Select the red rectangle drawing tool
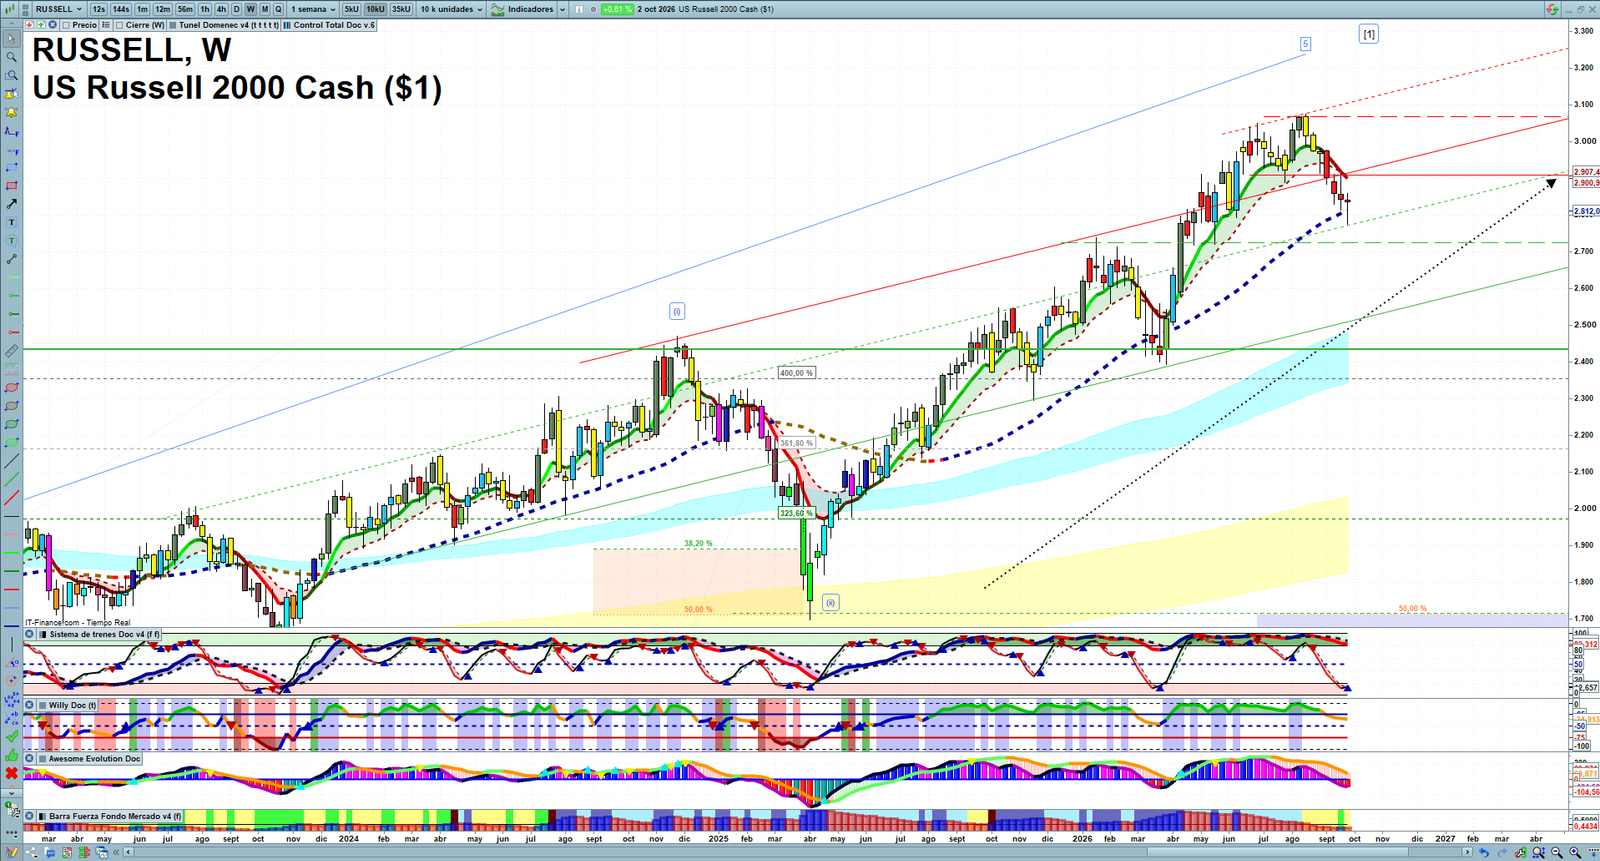Viewport: 1600px width, 861px height. coord(11,186)
